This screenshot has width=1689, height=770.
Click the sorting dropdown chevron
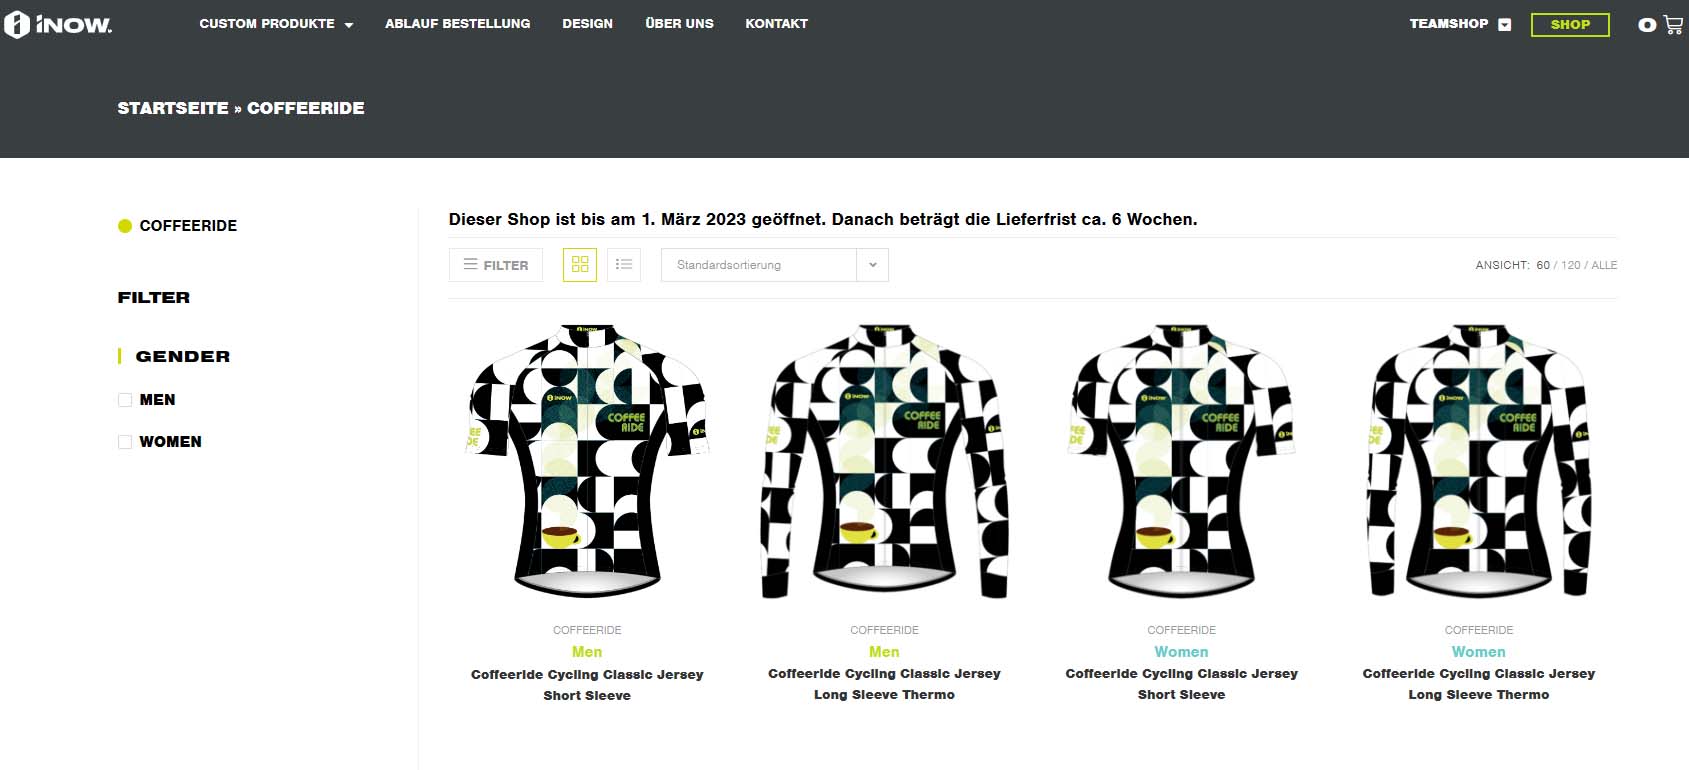tap(873, 265)
